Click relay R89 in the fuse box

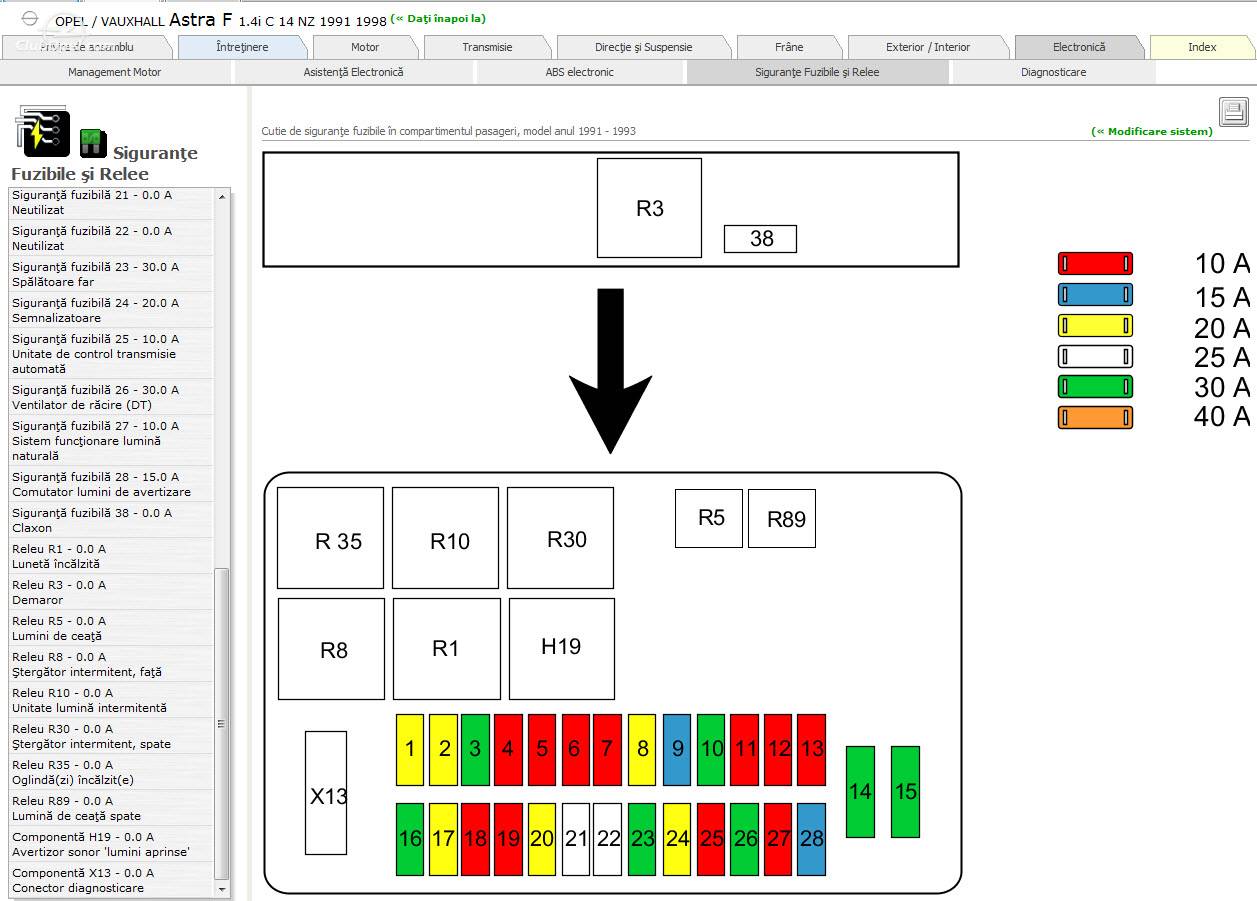coord(782,518)
